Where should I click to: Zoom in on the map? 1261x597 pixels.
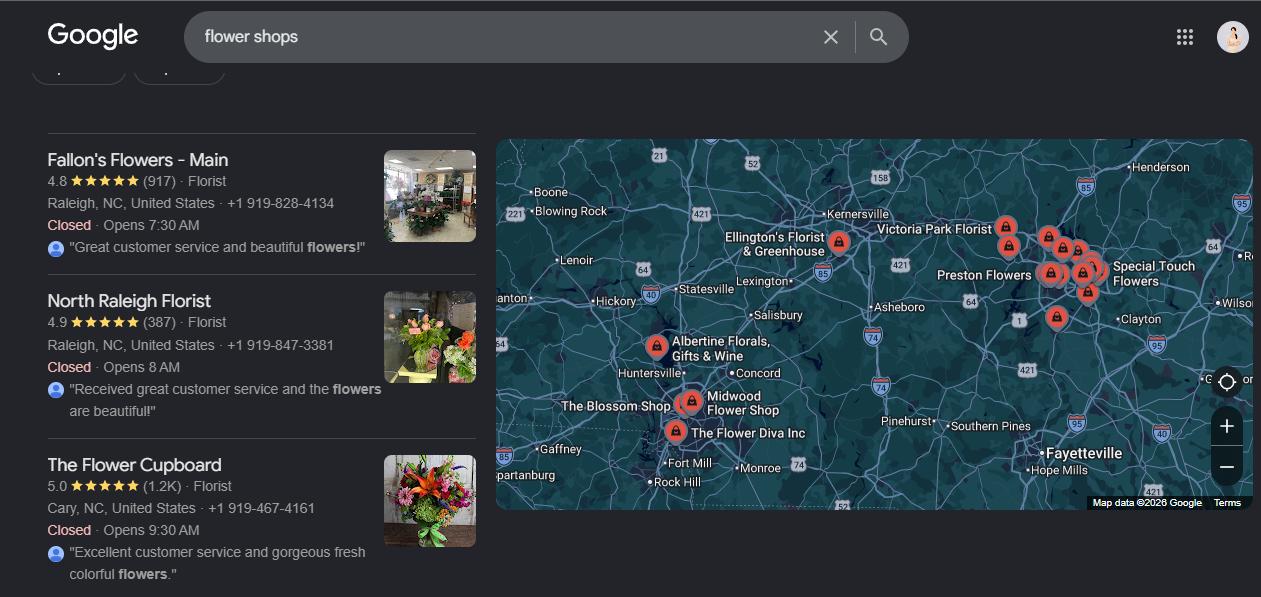(x=1227, y=427)
